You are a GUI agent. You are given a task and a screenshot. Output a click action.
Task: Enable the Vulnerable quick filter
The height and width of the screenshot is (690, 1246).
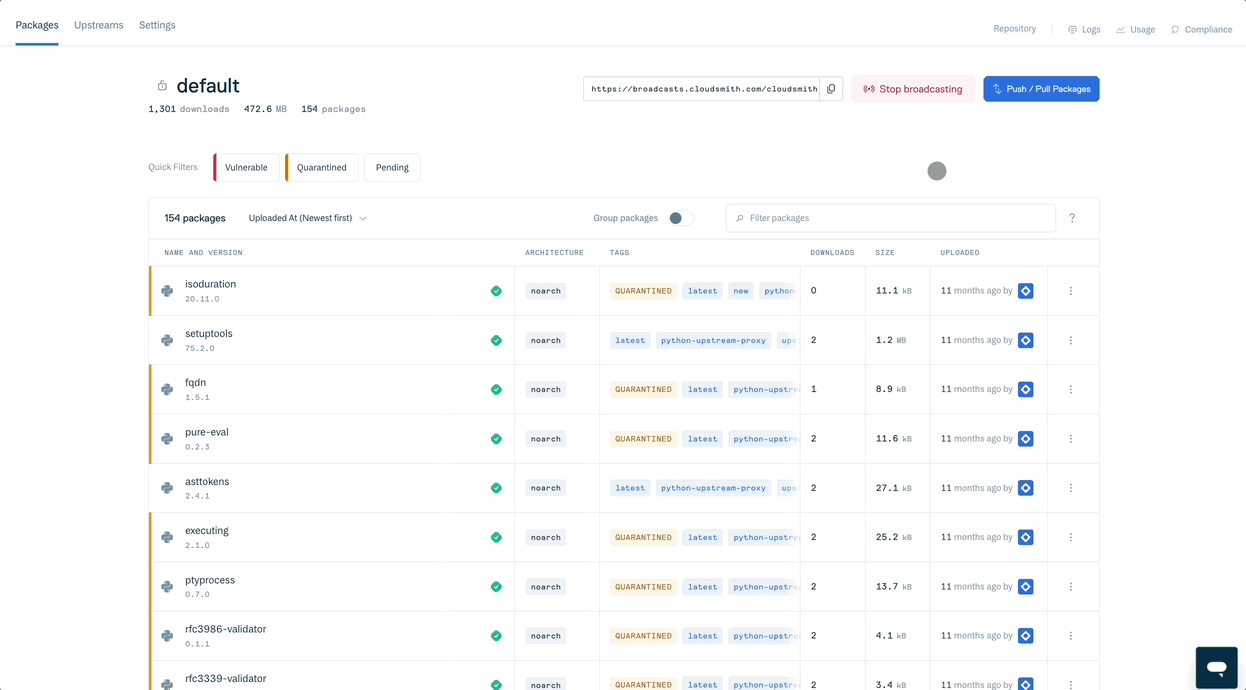(246, 167)
